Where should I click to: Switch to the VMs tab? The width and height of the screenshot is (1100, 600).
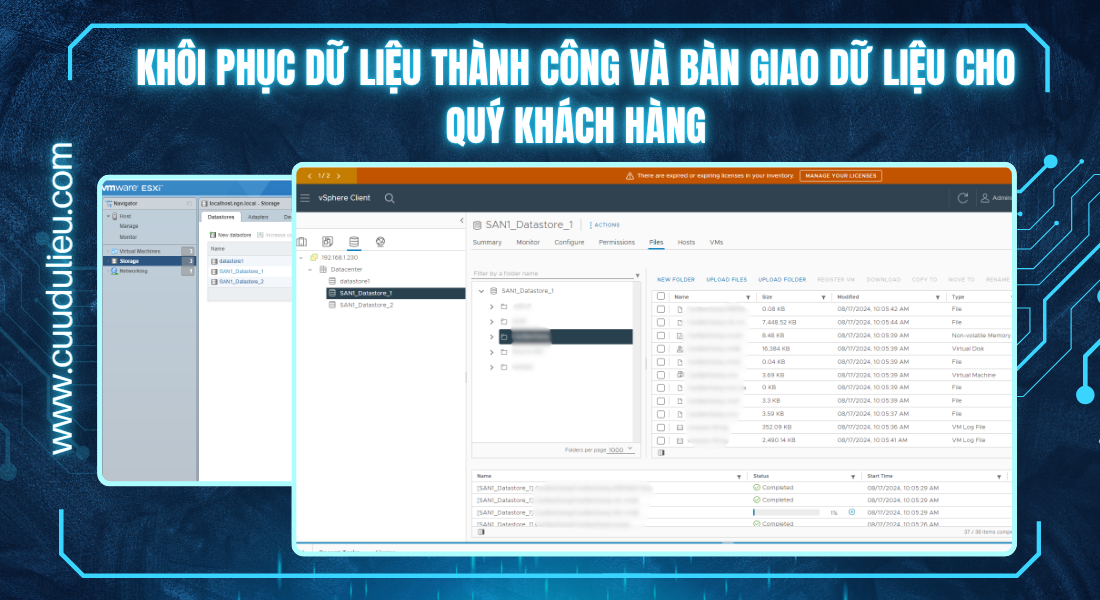click(716, 242)
